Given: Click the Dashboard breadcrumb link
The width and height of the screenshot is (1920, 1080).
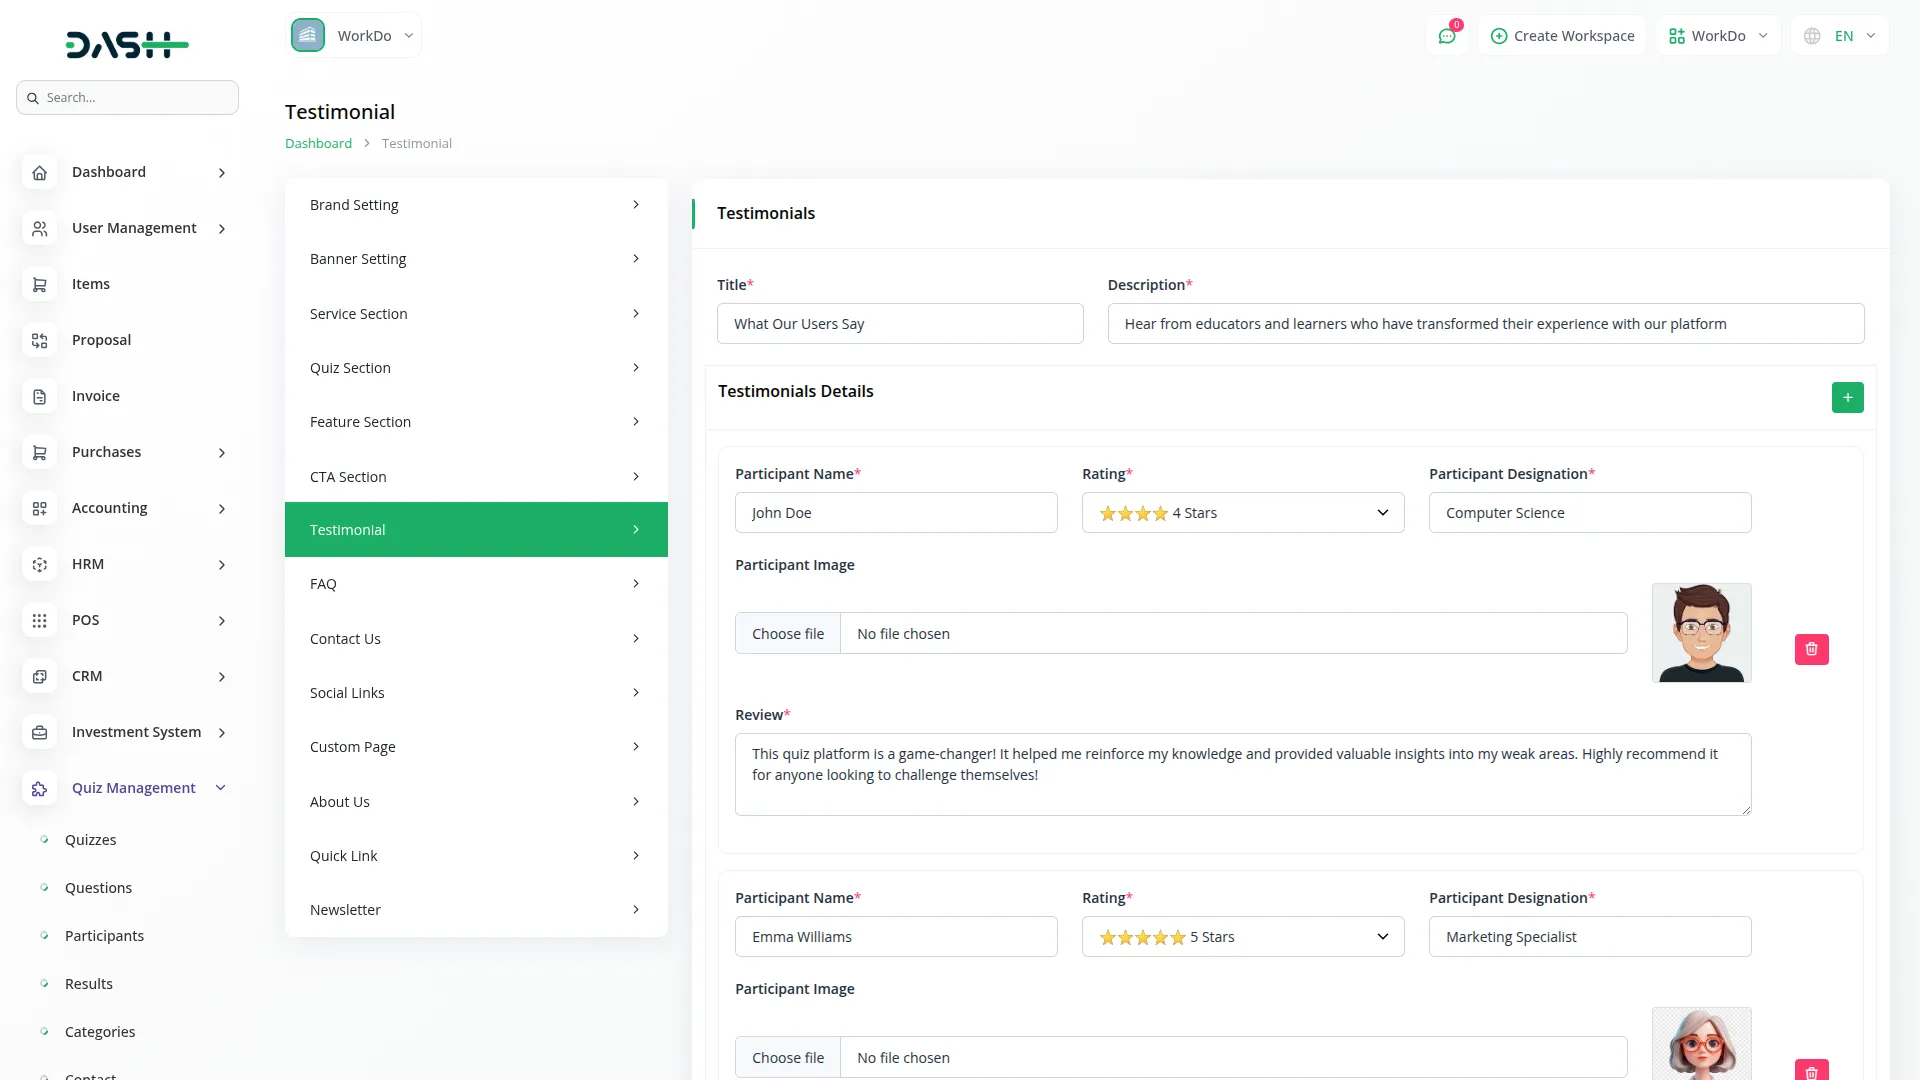Looking at the screenshot, I should click(x=318, y=144).
